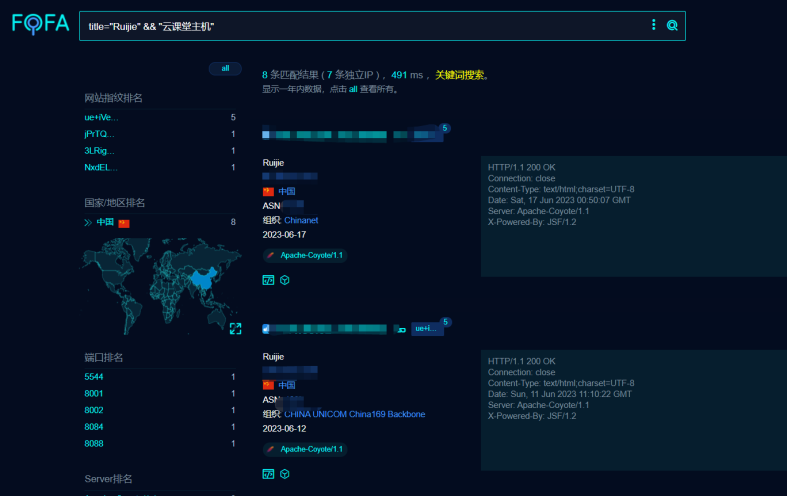This screenshot has height=496, width=787.
Task: Open the three-dot search options menu
Action: [x=653, y=25]
